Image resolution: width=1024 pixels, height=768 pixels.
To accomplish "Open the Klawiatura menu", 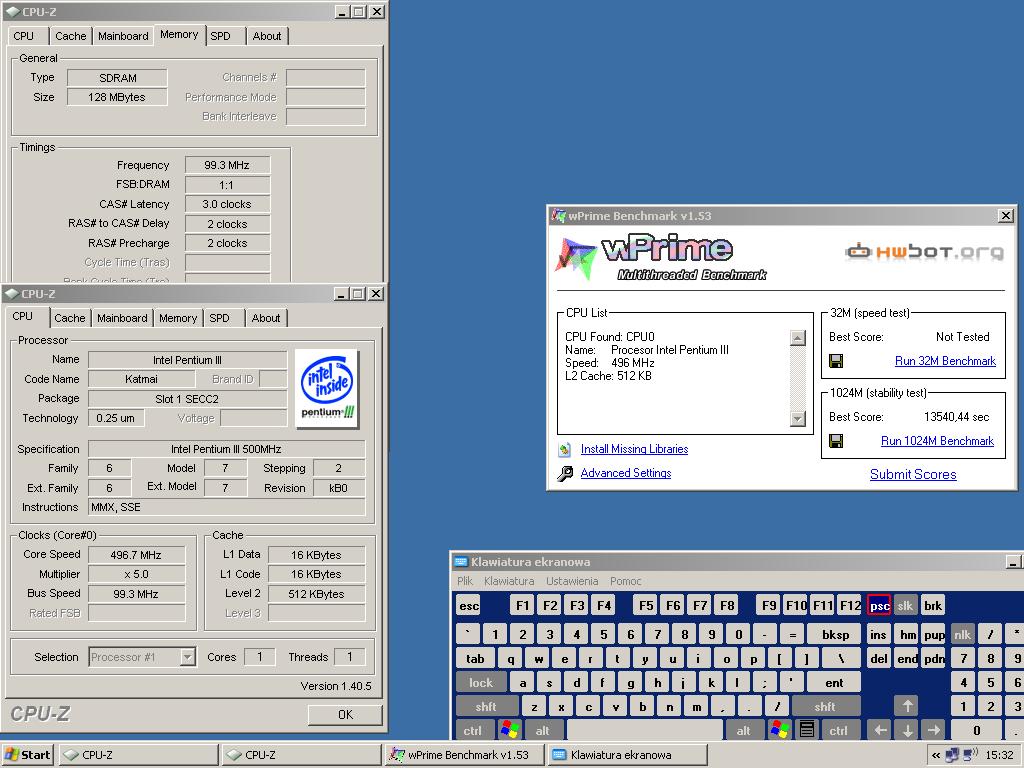I will tap(509, 581).
